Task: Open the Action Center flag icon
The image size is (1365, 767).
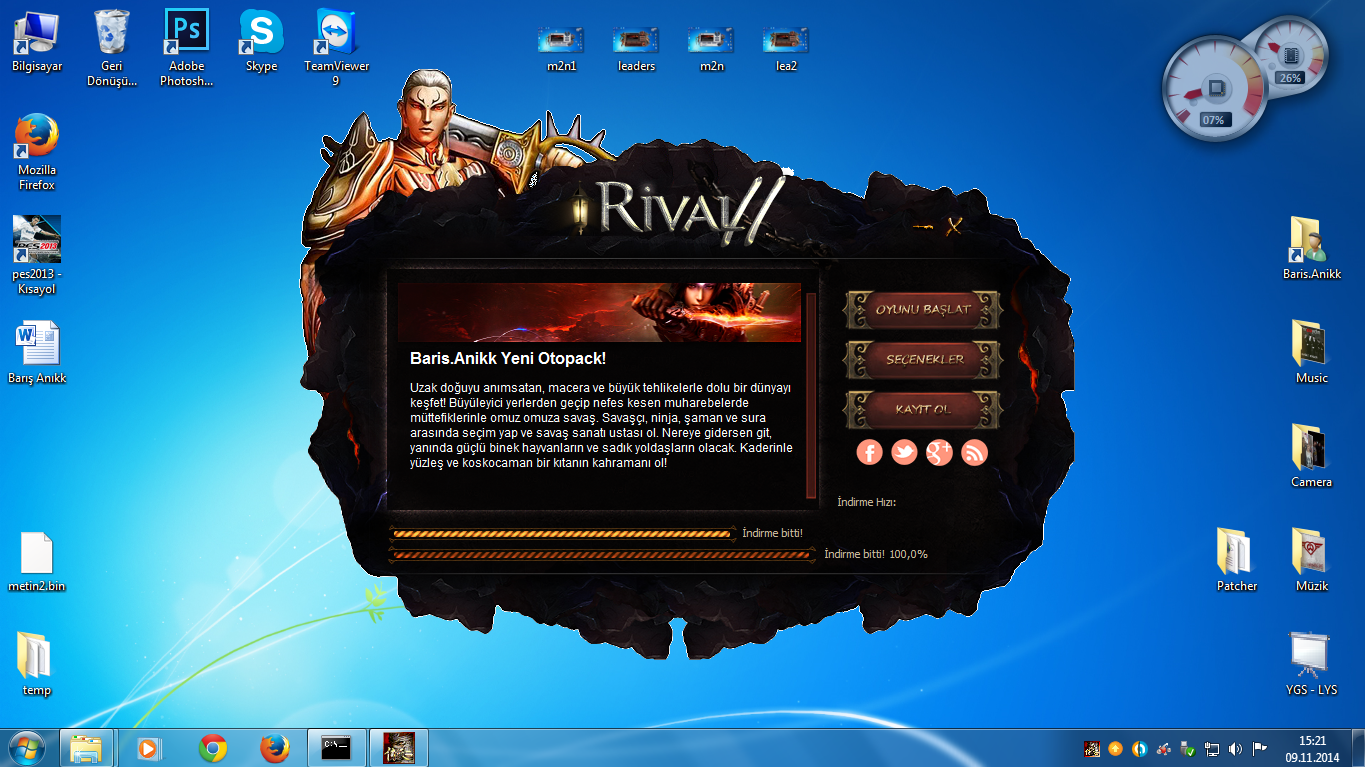Action: 1260,748
